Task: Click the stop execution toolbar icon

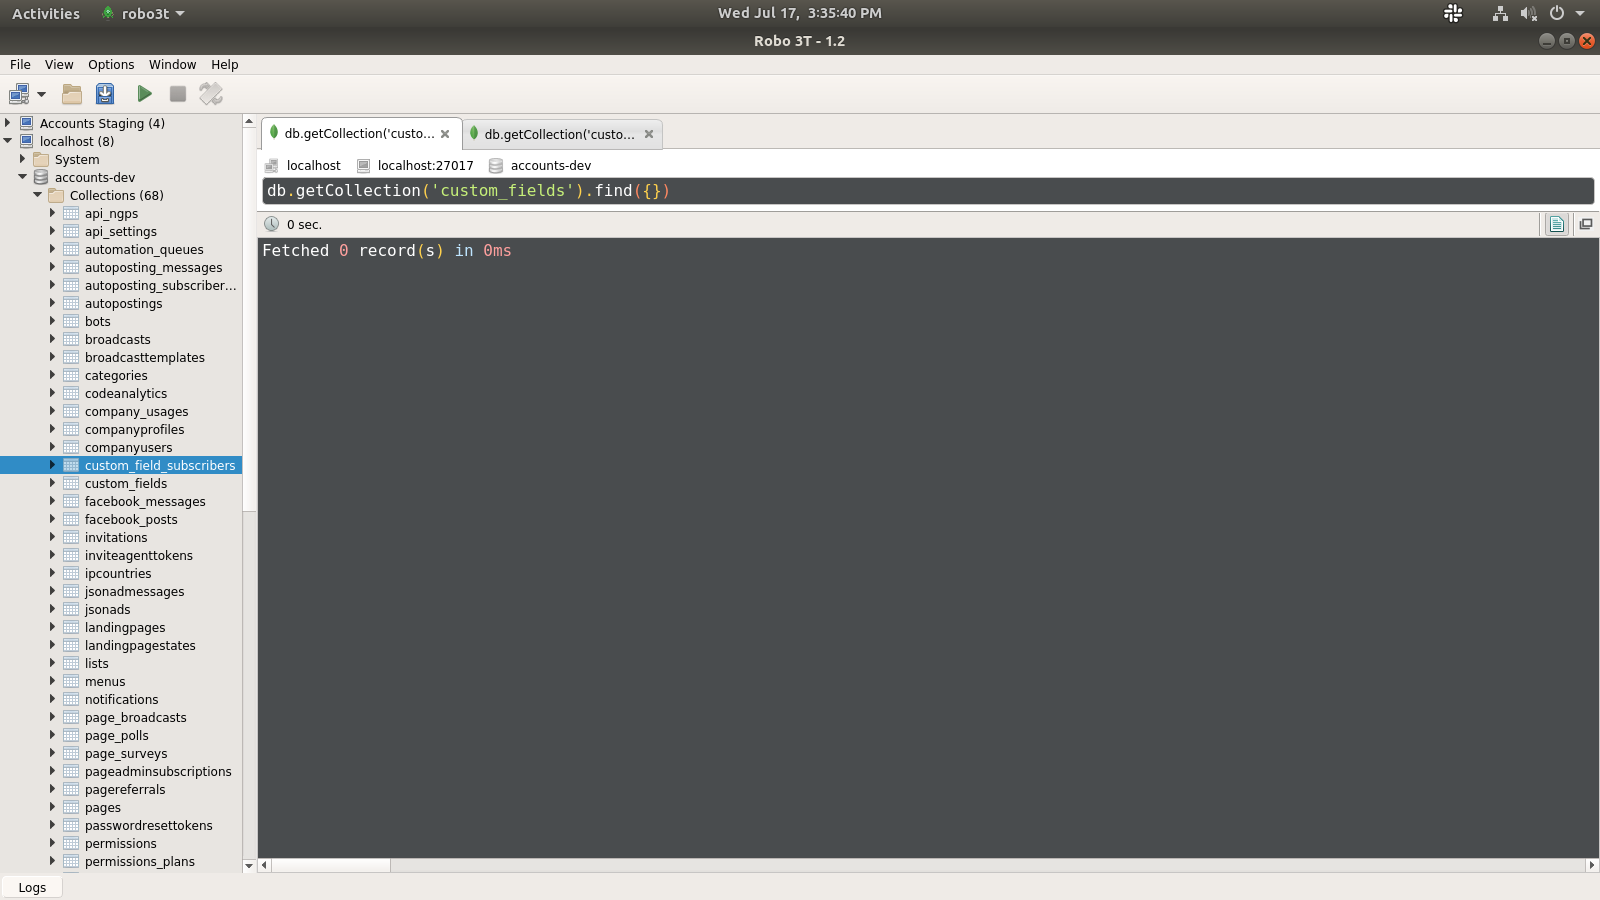Action: click(x=177, y=93)
